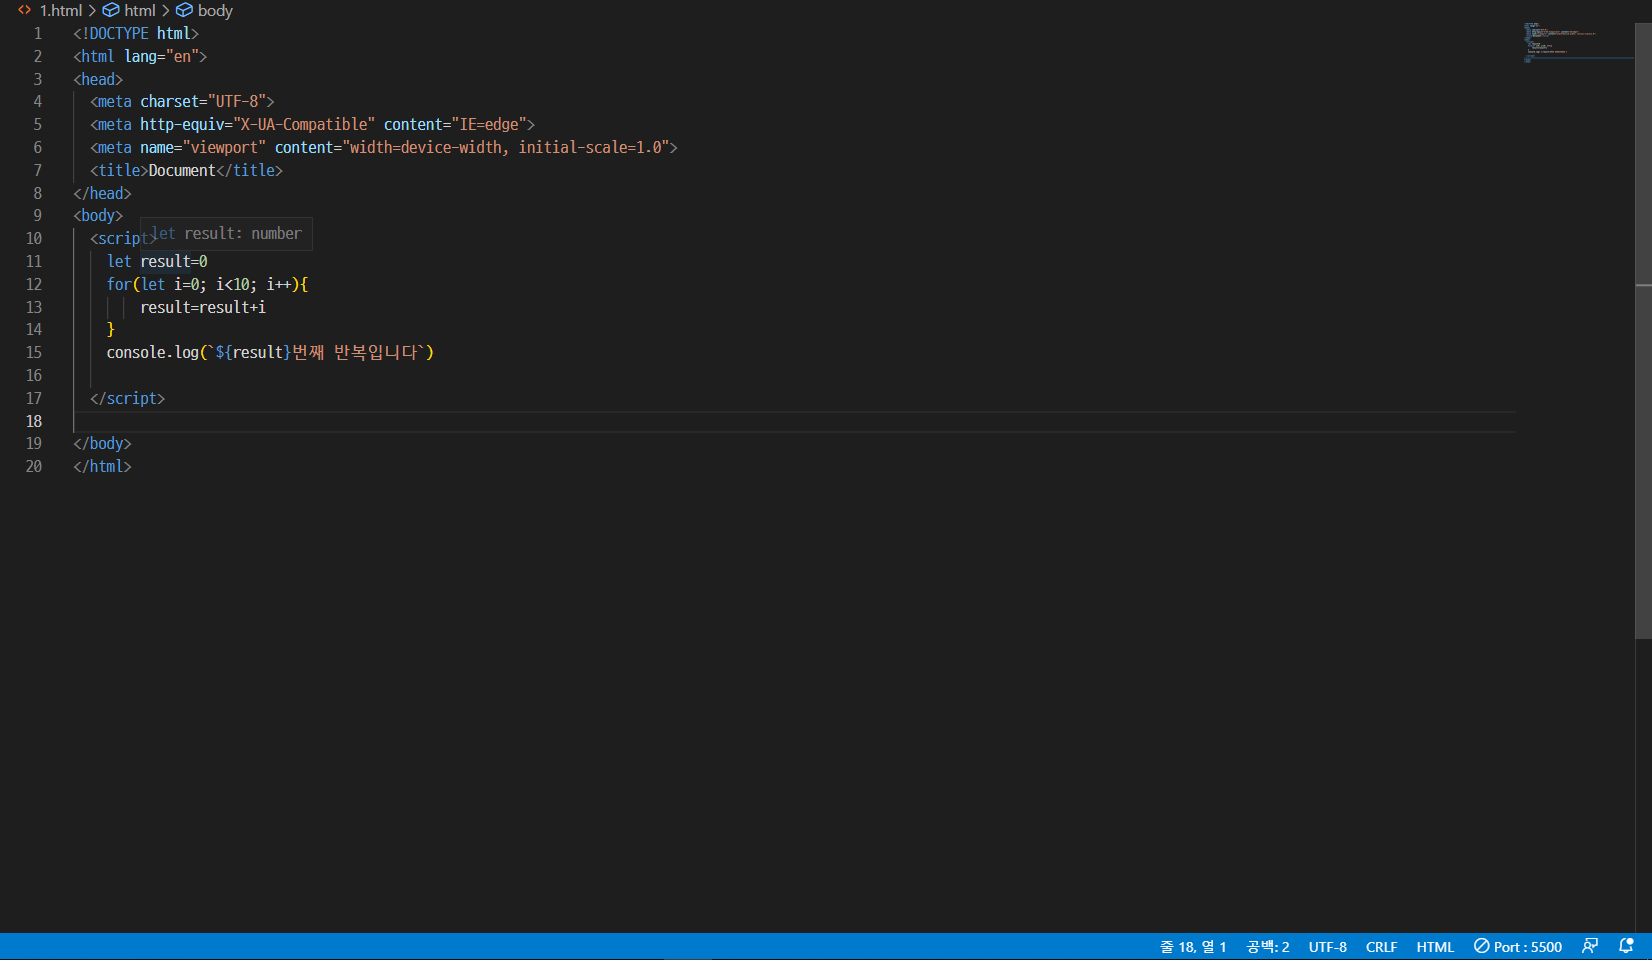The image size is (1652, 960).
Task: Click the HTML file icon in breadcrumb
Action: click(x=25, y=10)
